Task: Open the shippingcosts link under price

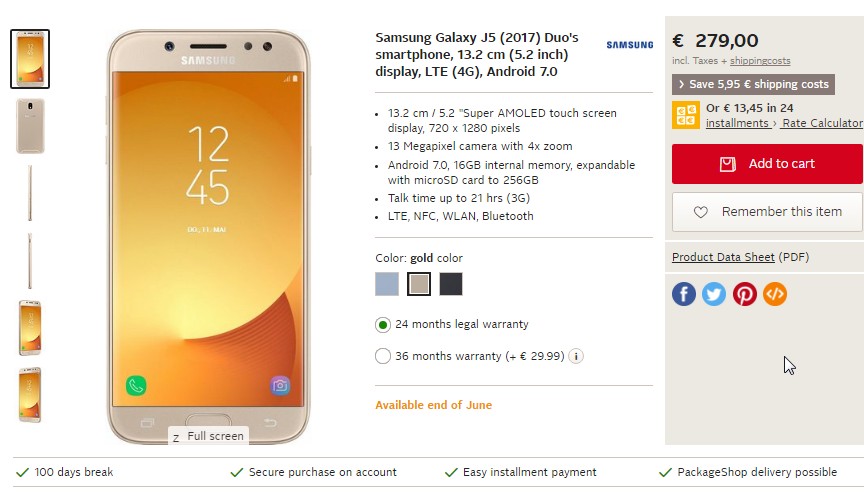Action: pos(760,61)
